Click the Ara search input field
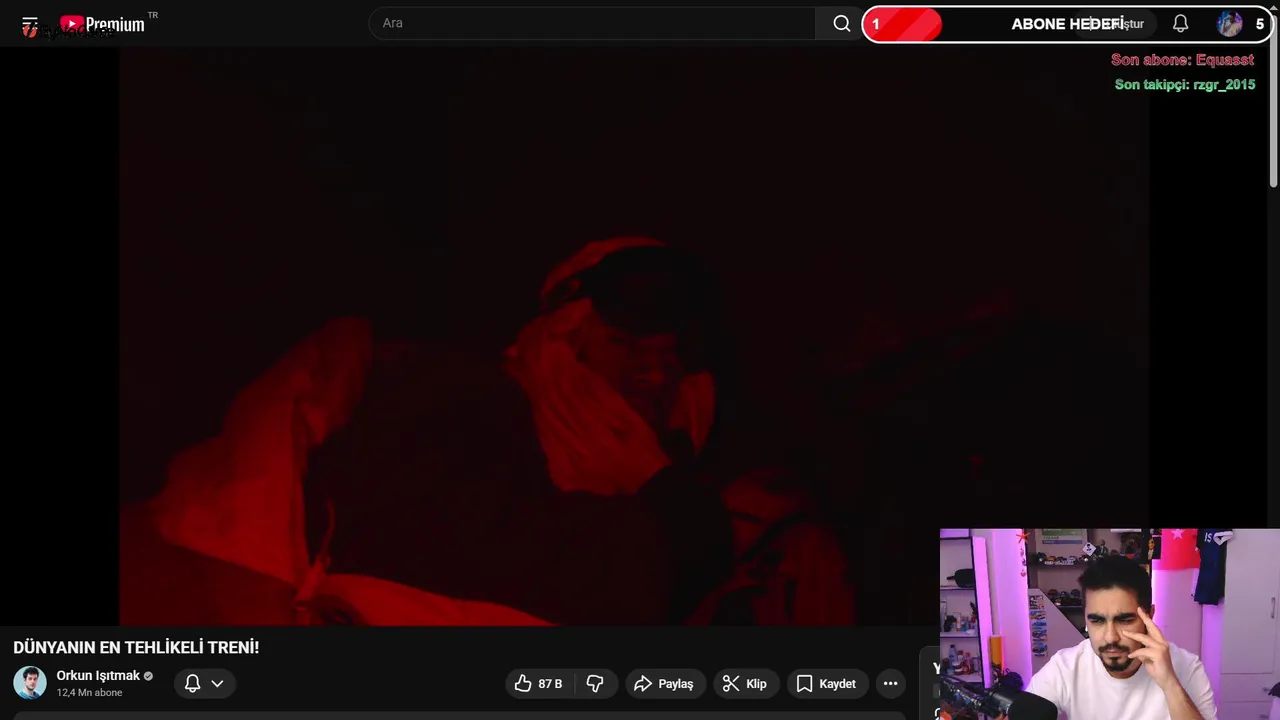Screen dimensions: 1280x720 pos(593,23)
